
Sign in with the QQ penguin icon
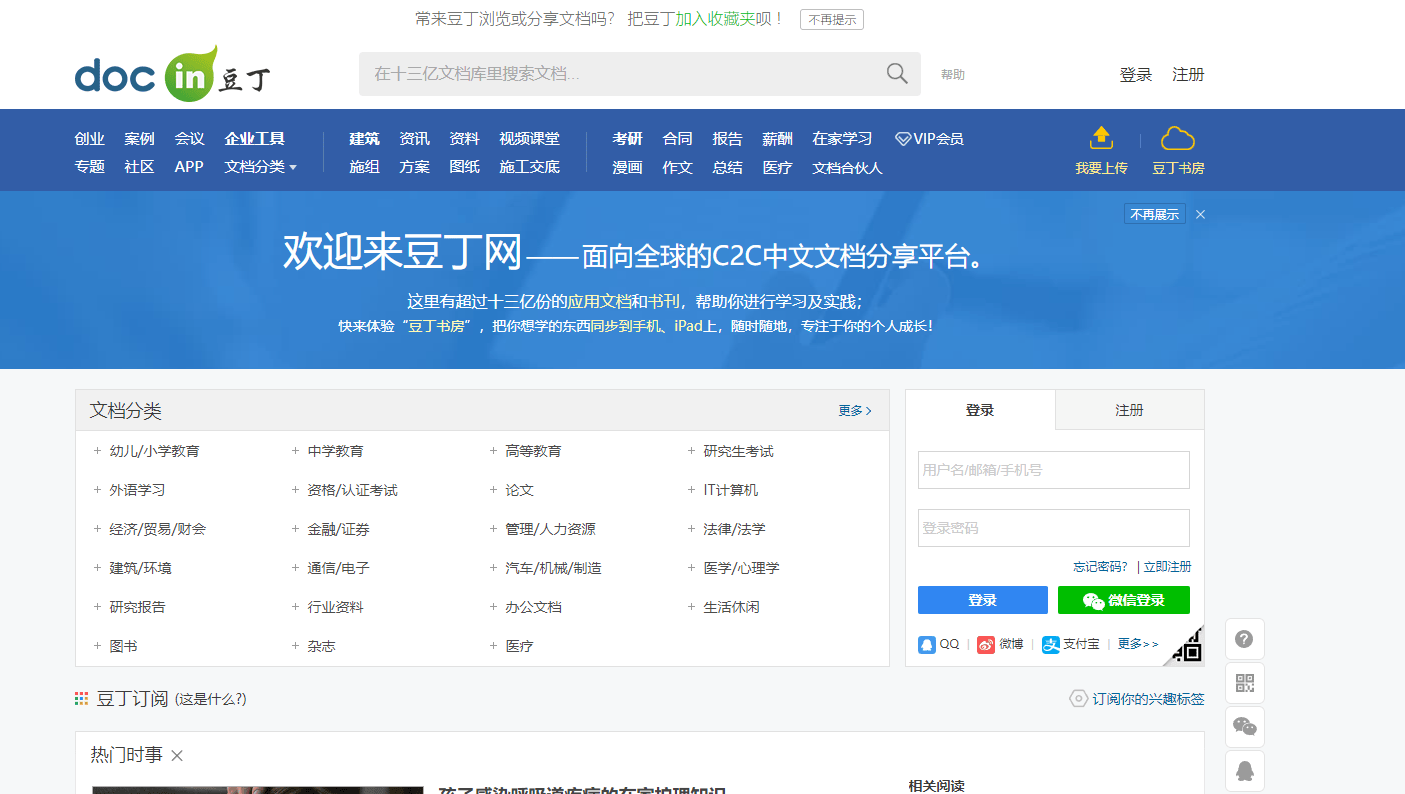pyautogui.click(x=926, y=644)
